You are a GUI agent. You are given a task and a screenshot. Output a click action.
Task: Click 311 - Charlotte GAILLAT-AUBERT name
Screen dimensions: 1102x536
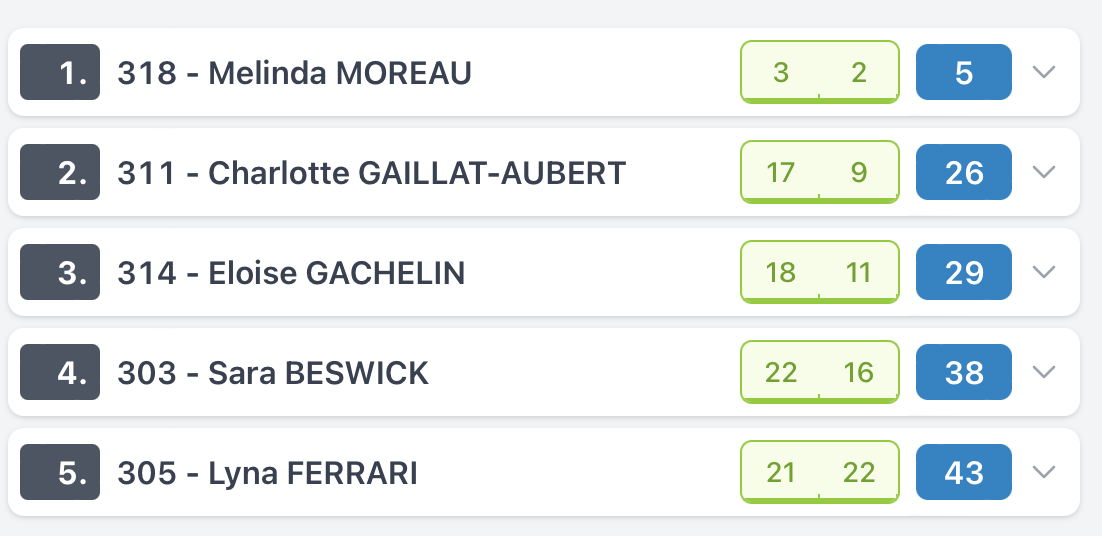pyautogui.click(x=371, y=173)
